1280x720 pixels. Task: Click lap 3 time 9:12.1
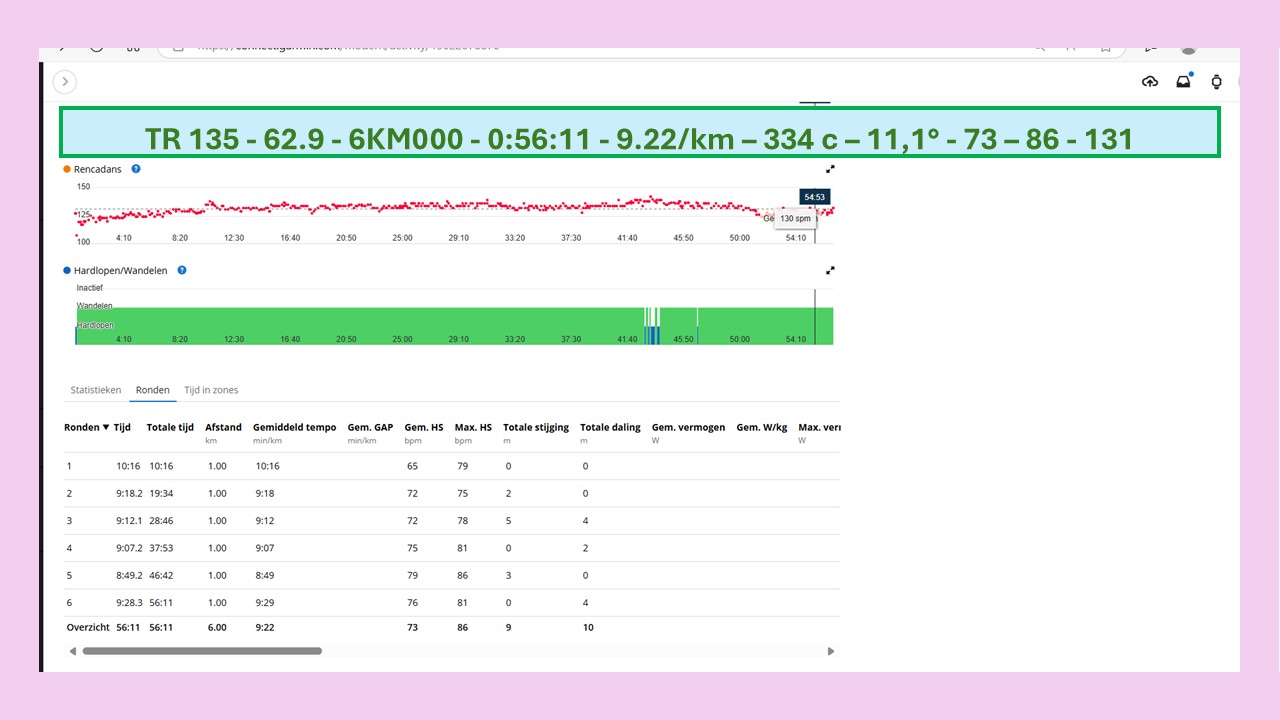128,521
